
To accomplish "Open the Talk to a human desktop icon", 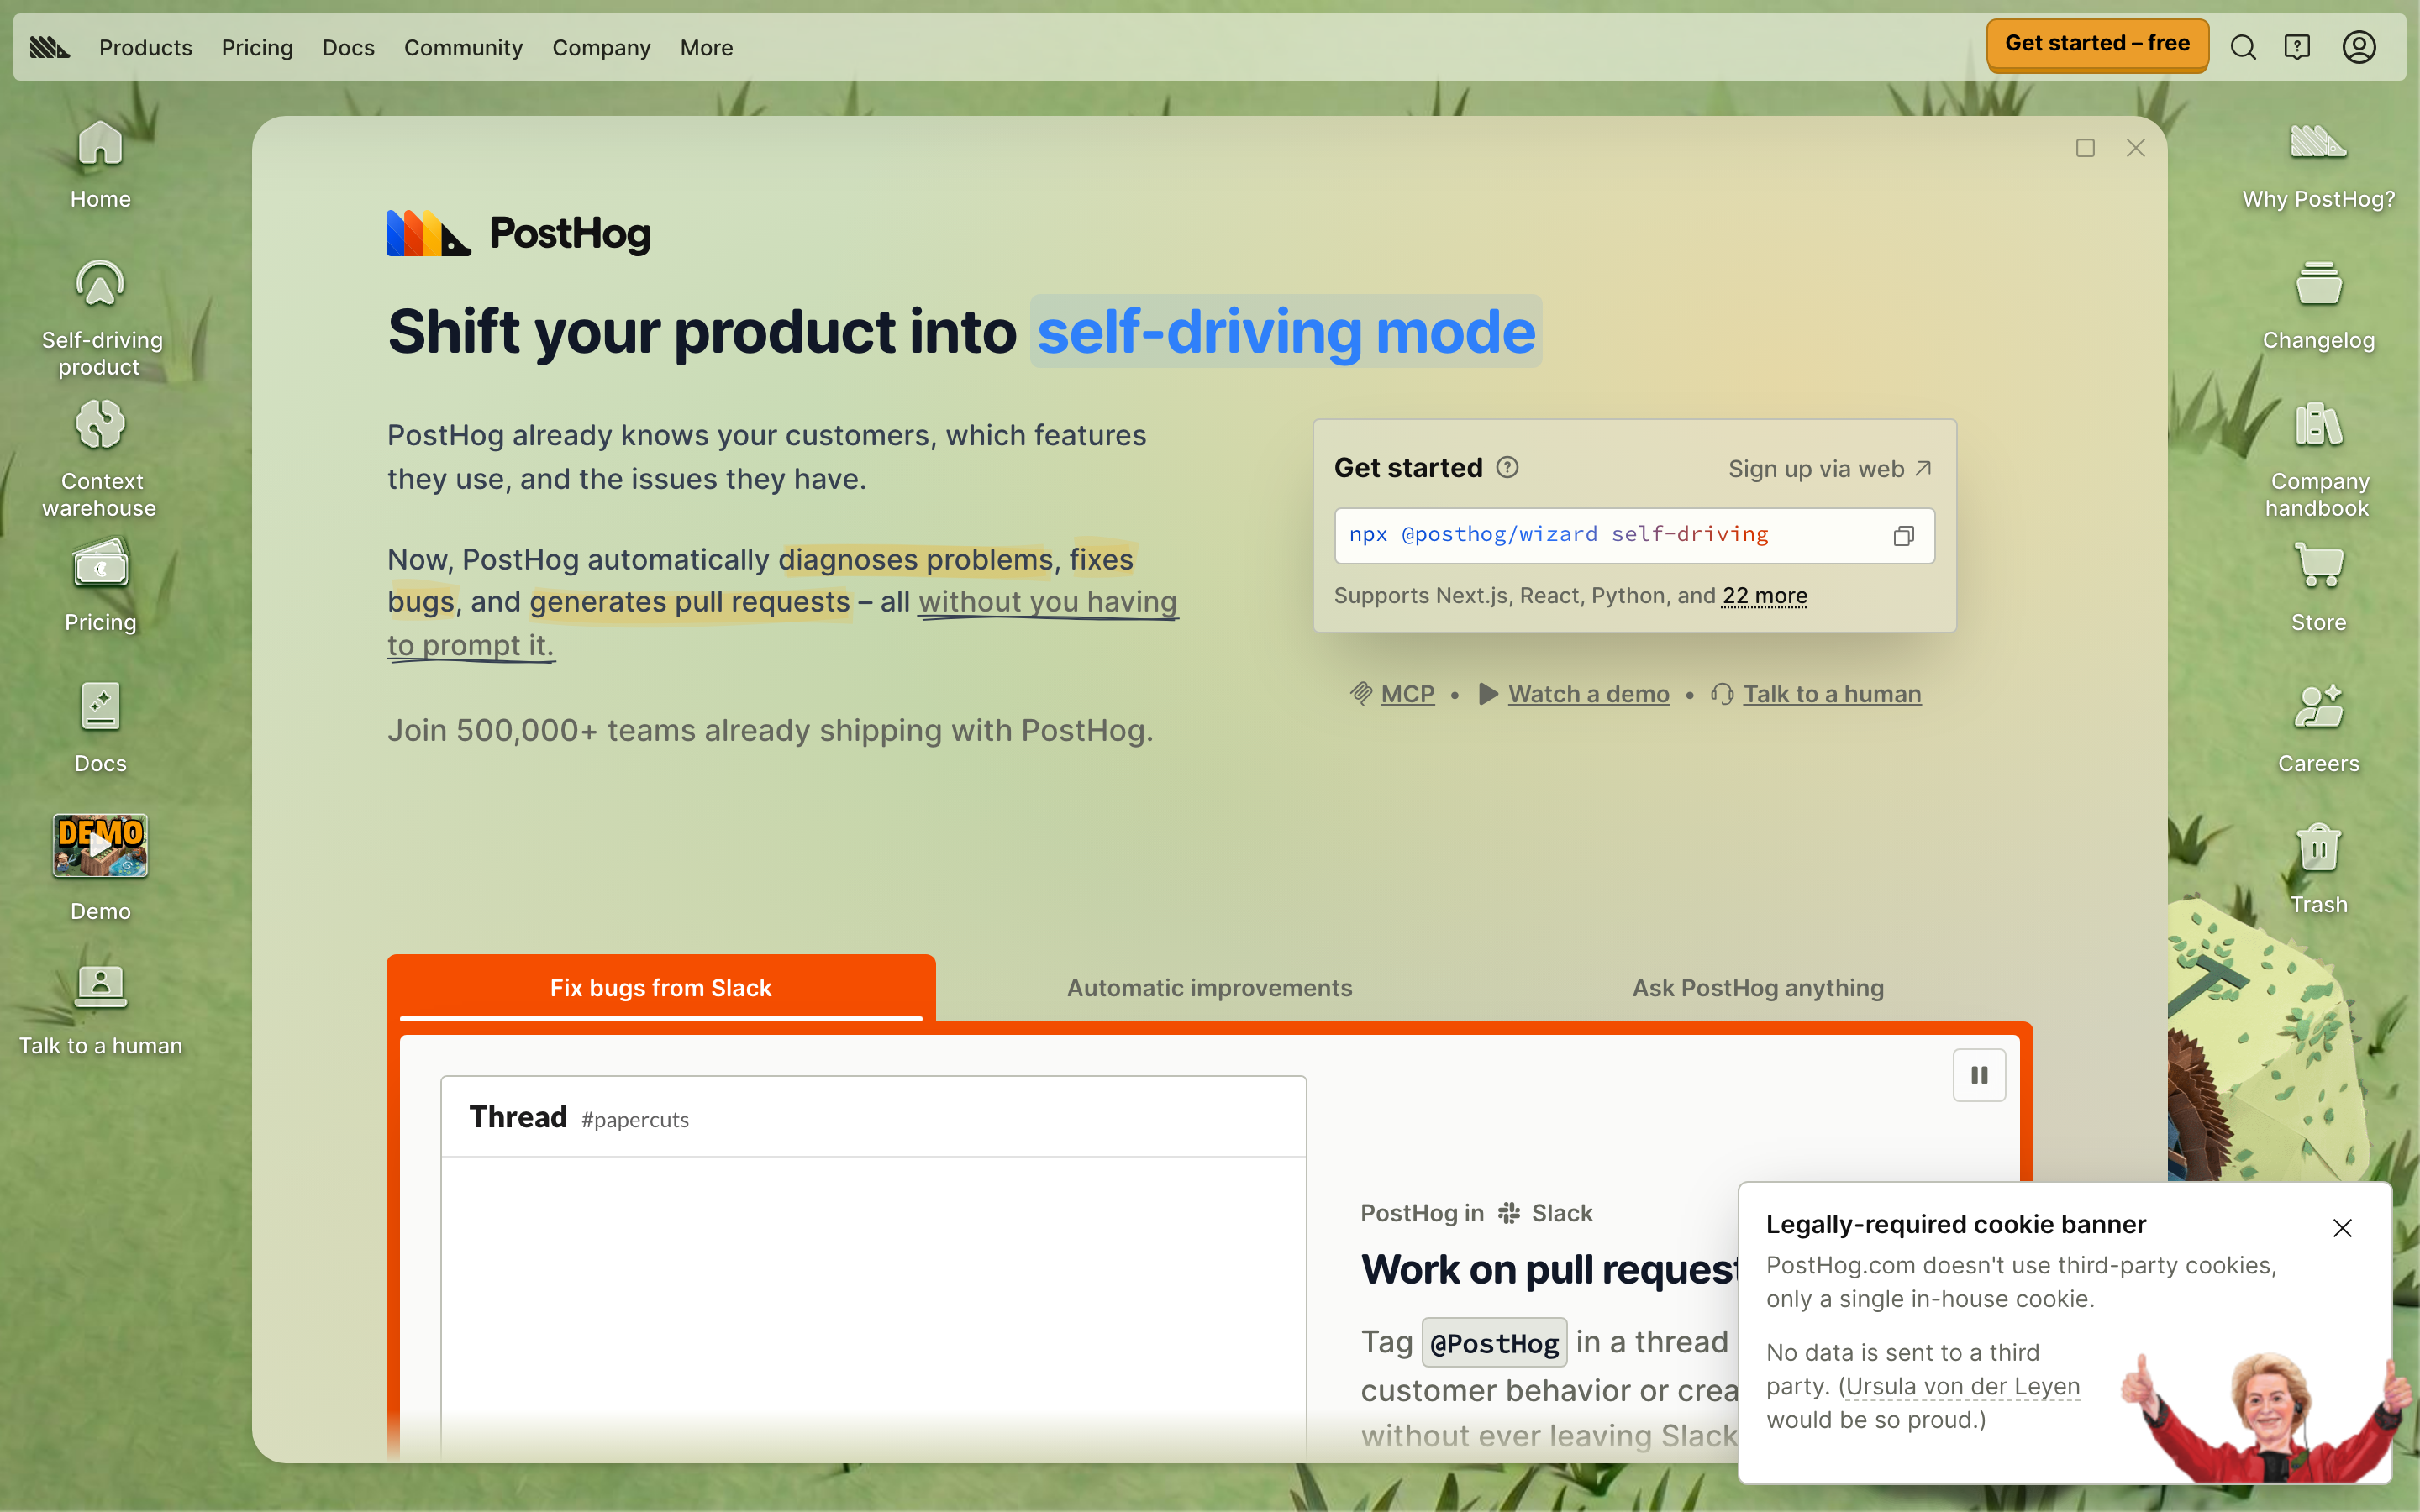I will click(x=100, y=1010).
